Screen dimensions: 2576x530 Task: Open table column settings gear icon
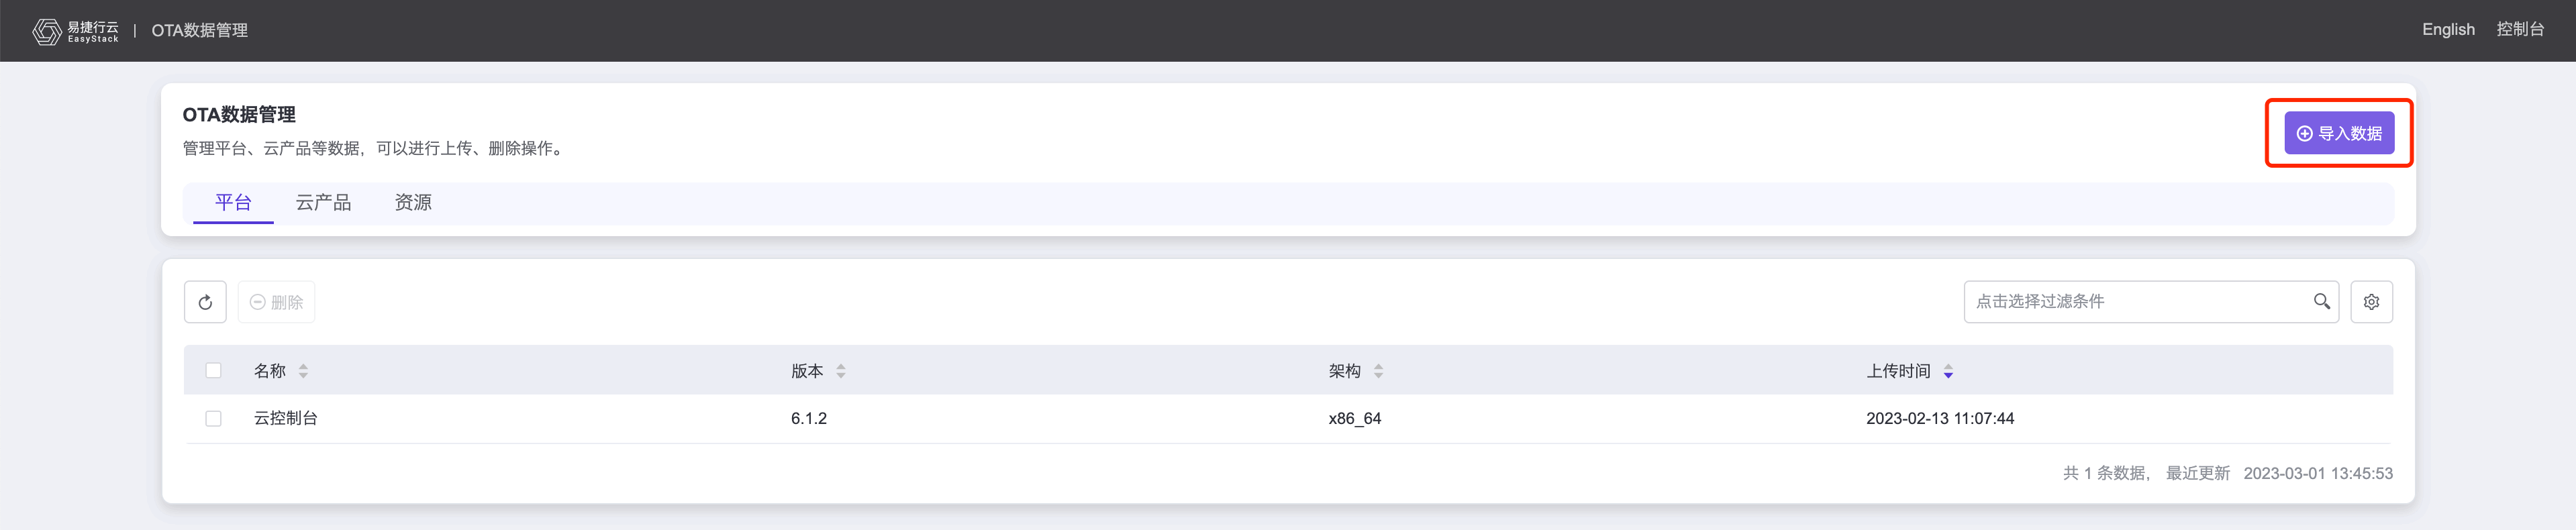click(2370, 302)
